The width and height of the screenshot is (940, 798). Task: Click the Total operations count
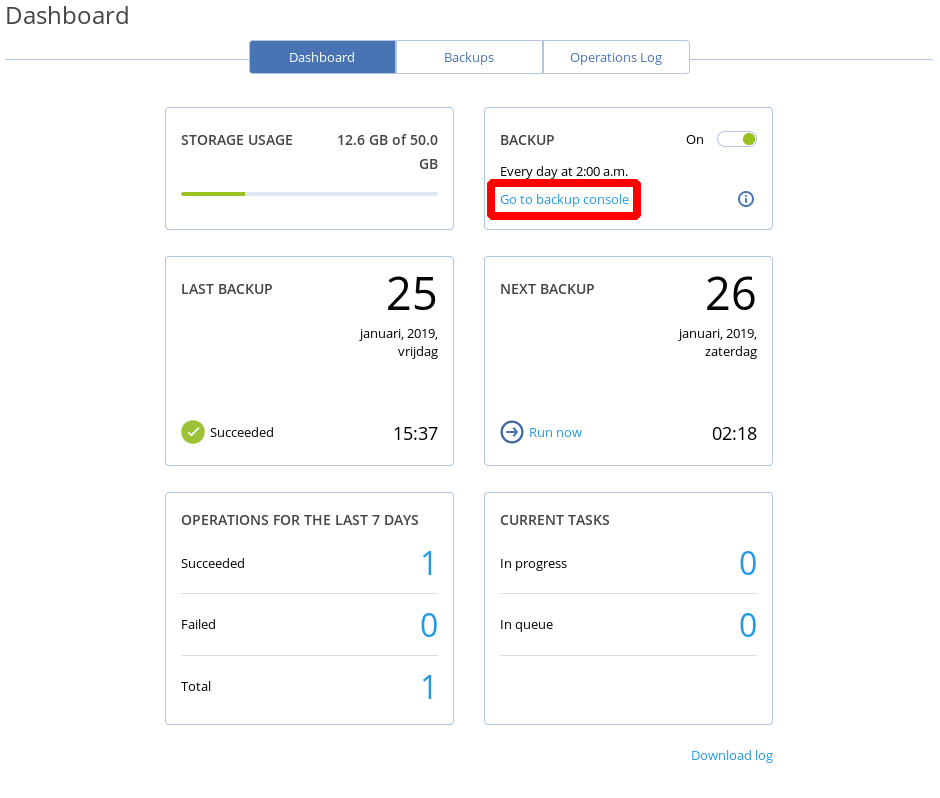point(428,687)
